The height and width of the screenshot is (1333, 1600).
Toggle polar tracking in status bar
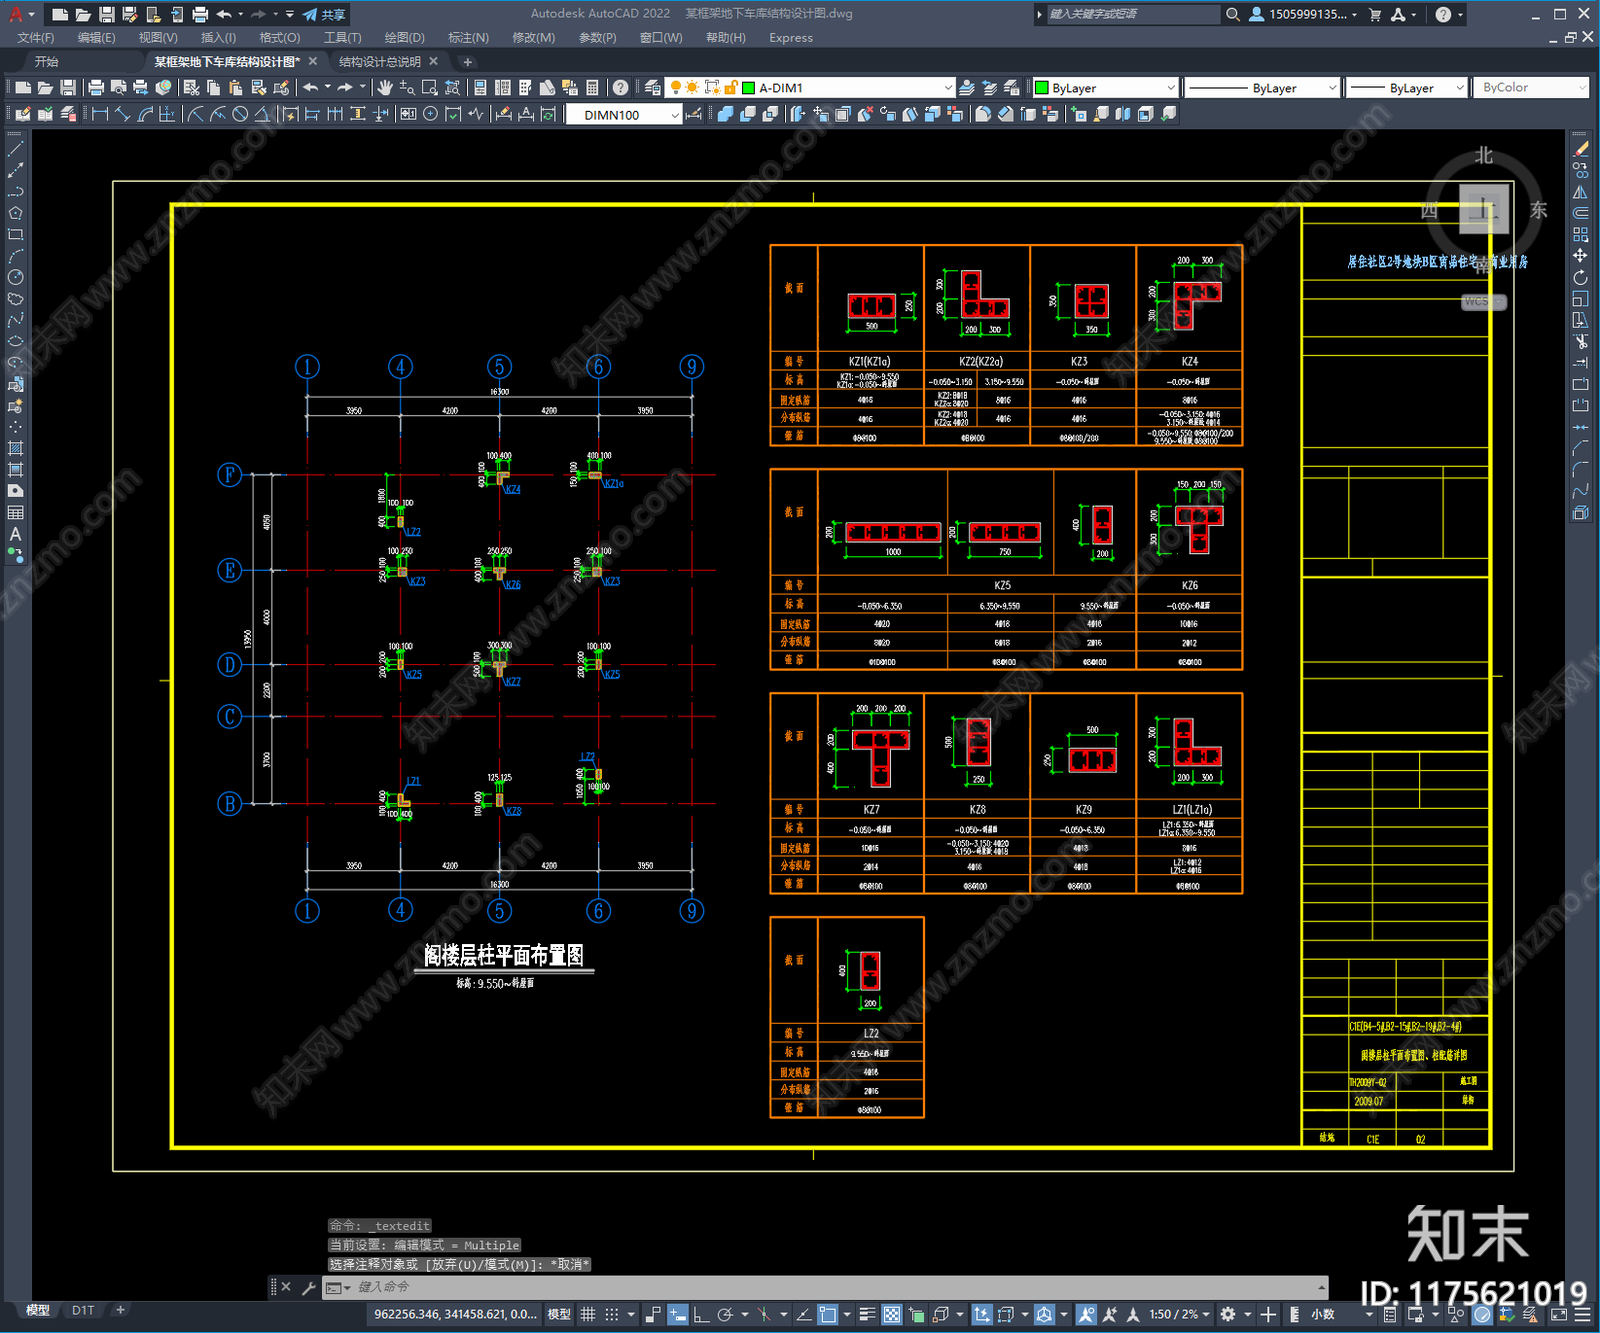726,1314
